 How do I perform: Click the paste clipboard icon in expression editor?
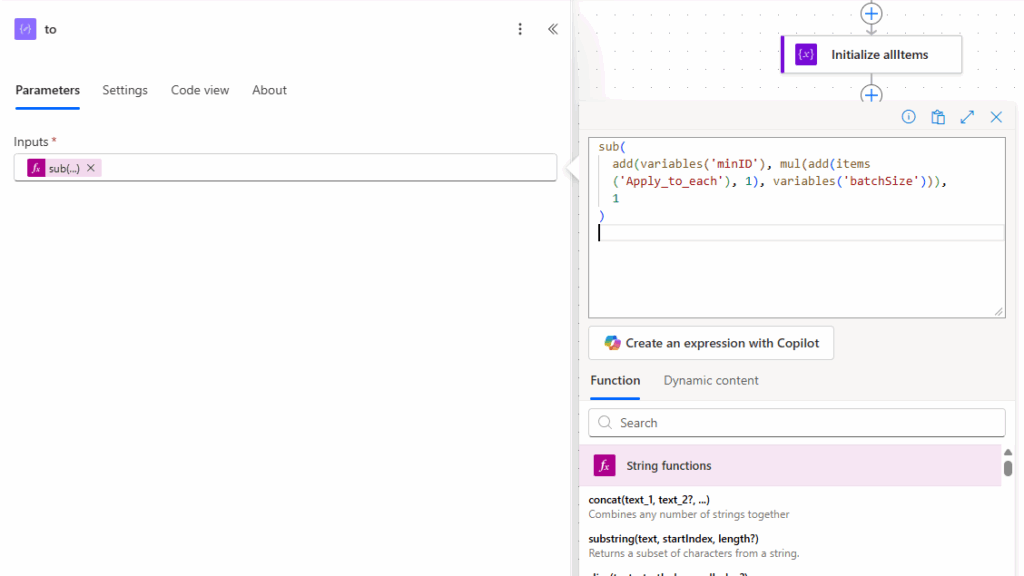point(938,117)
